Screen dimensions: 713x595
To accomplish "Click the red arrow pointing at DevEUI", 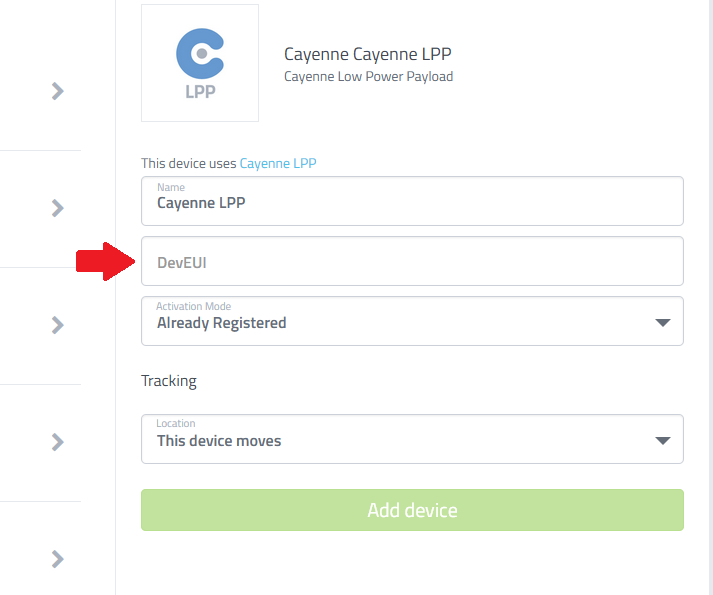I will (105, 262).
